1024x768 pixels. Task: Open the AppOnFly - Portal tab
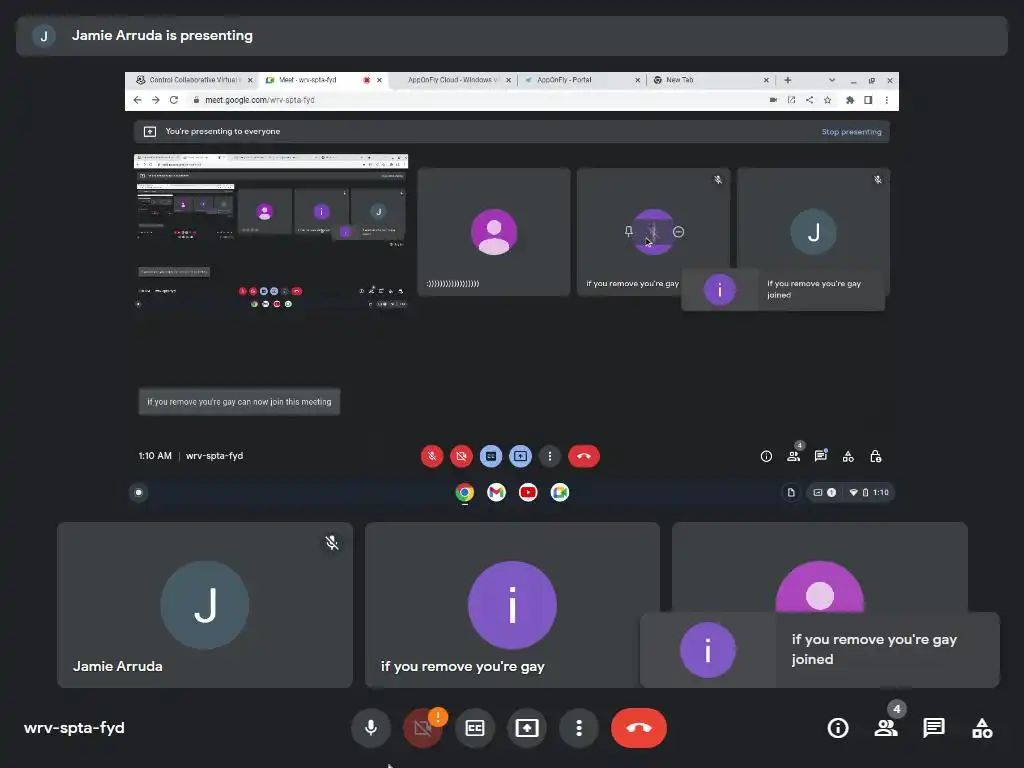click(564, 80)
